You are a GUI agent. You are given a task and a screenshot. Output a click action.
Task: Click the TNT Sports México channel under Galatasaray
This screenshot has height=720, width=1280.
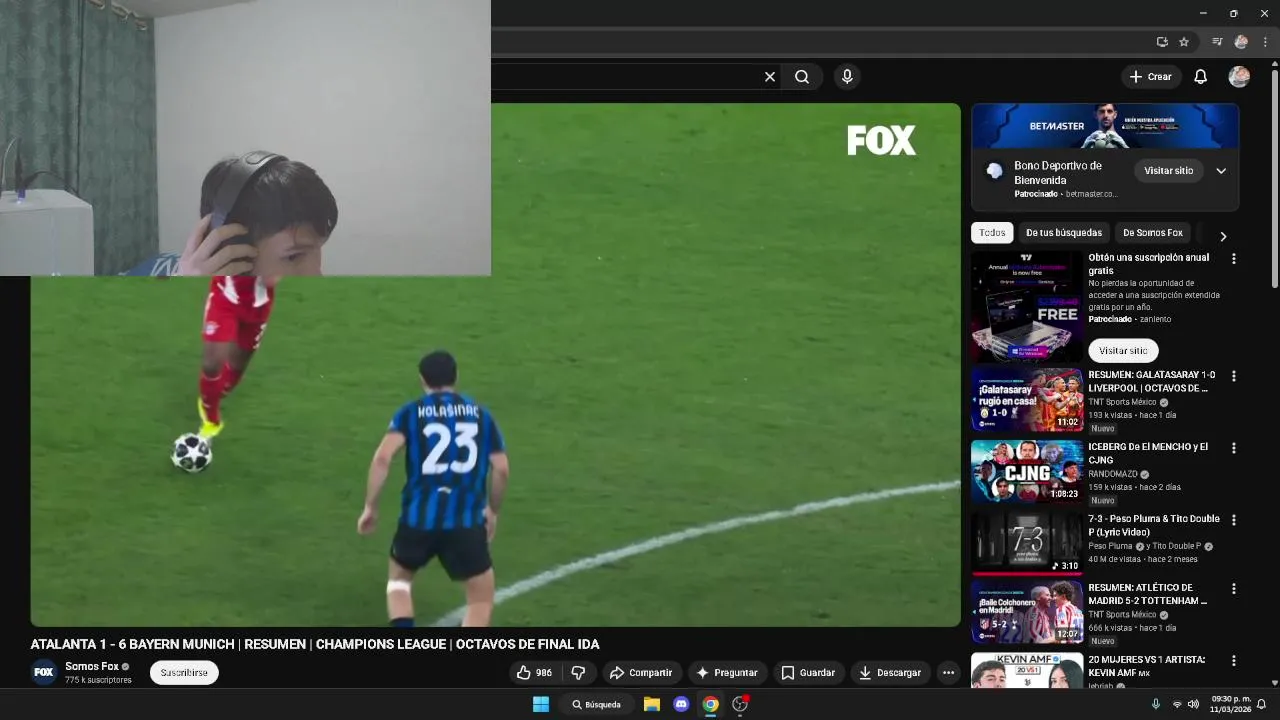point(1122,402)
